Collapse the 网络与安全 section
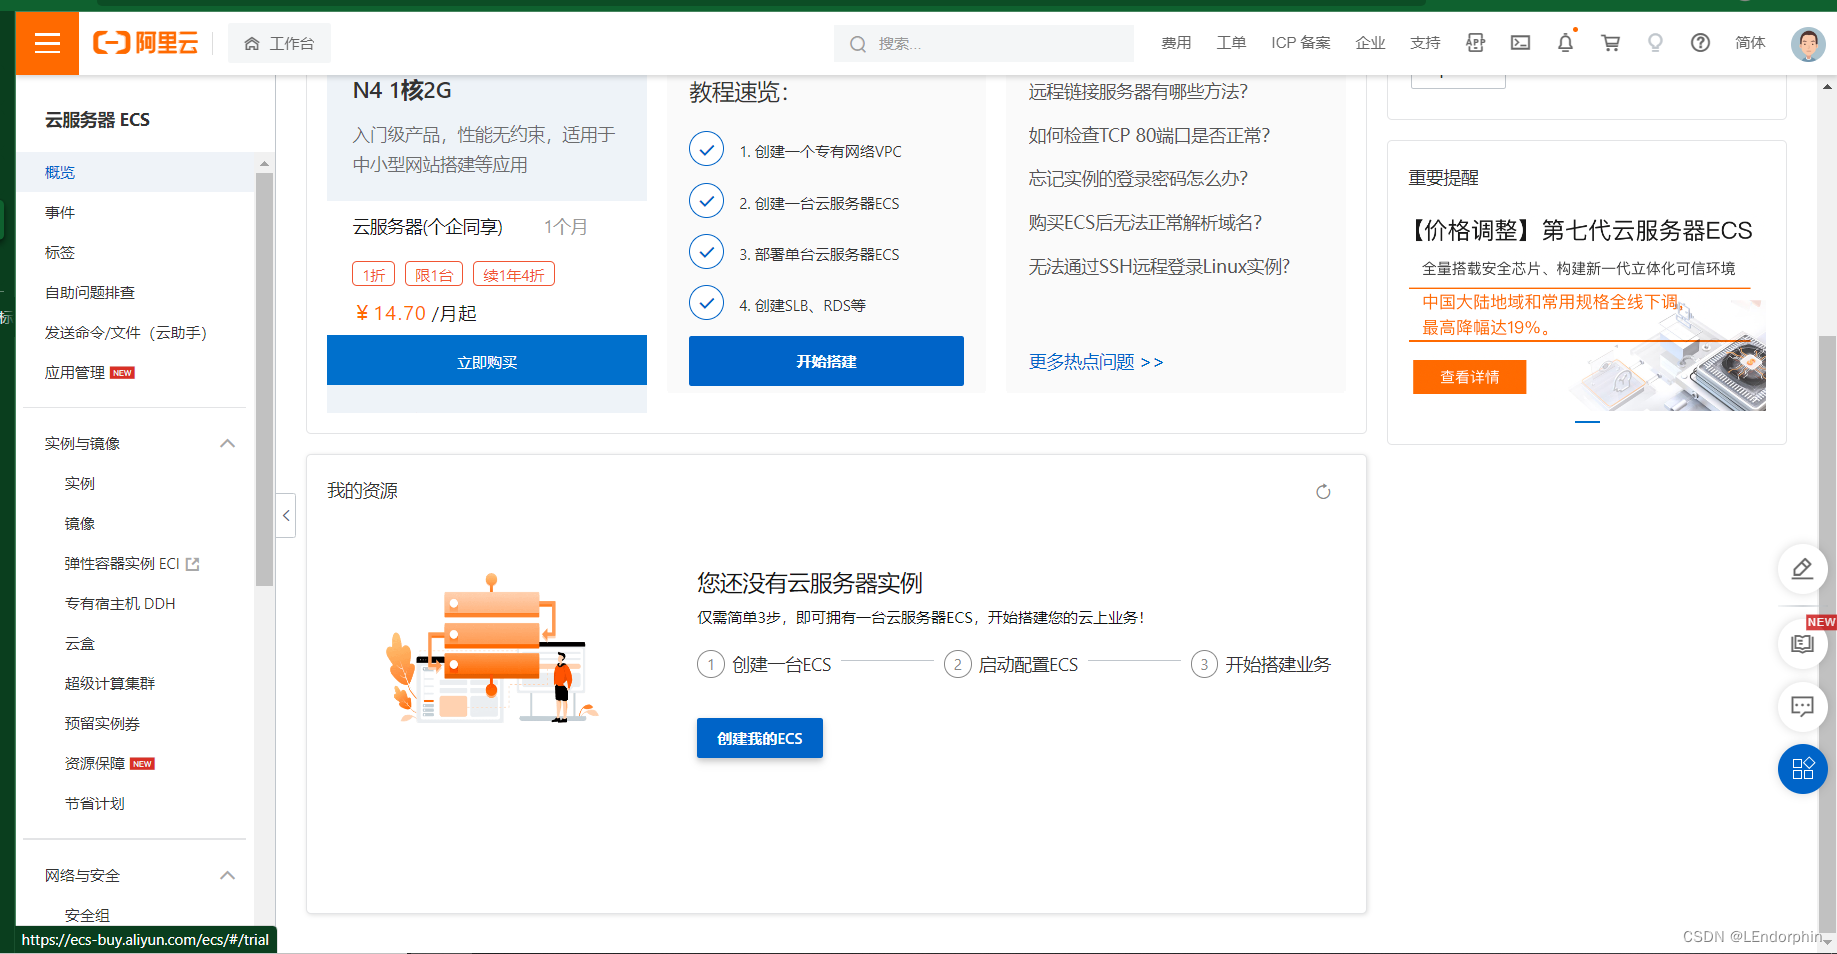The height and width of the screenshot is (954, 1837). pyautogui.click(x=227, y=876)
